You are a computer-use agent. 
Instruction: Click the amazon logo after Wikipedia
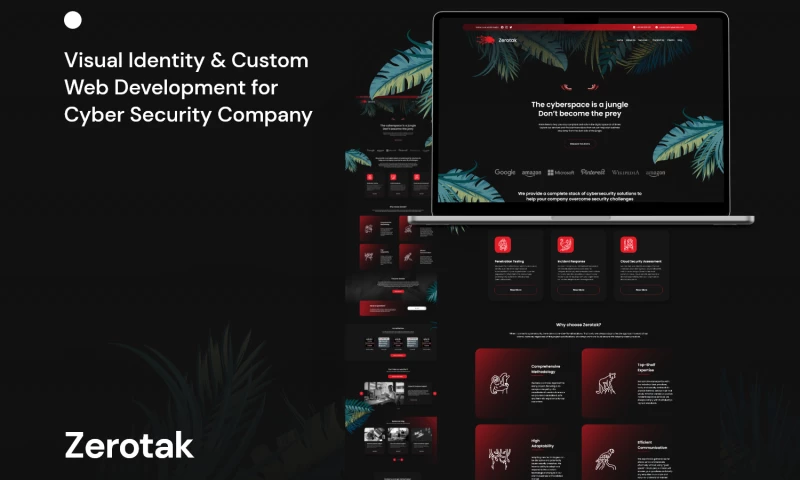tap(655, 173)
